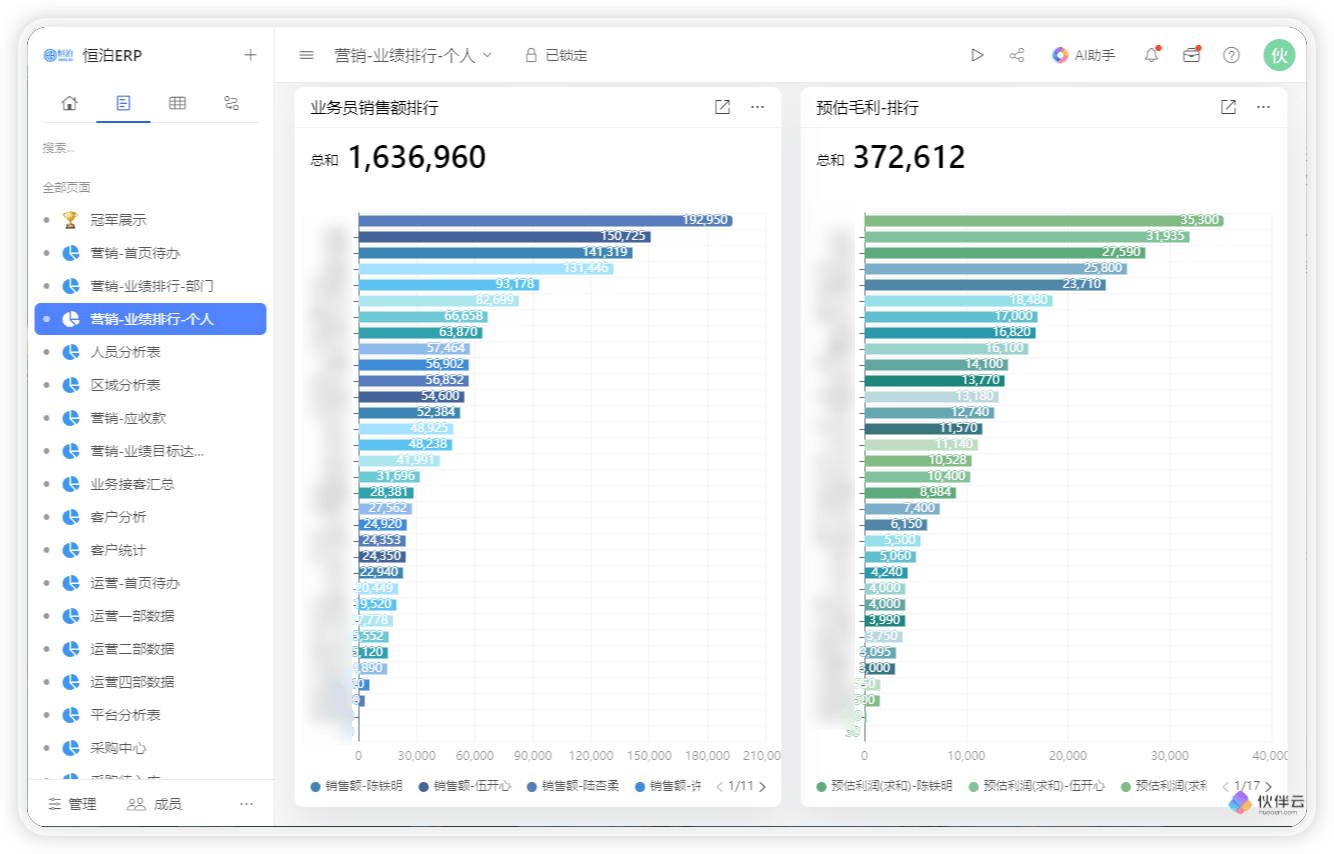Open the 业务接客汇总 page
Viewport: 1334px width, 854px height.
click(150, 484)
